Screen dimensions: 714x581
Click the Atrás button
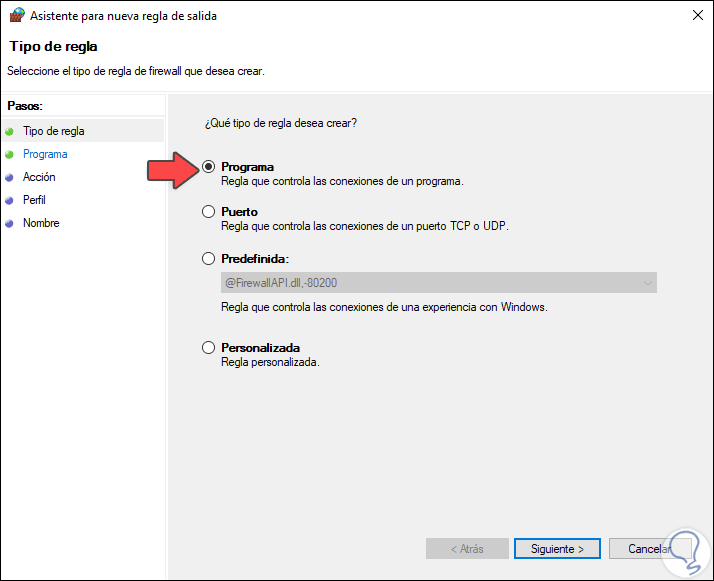(467, 549)
